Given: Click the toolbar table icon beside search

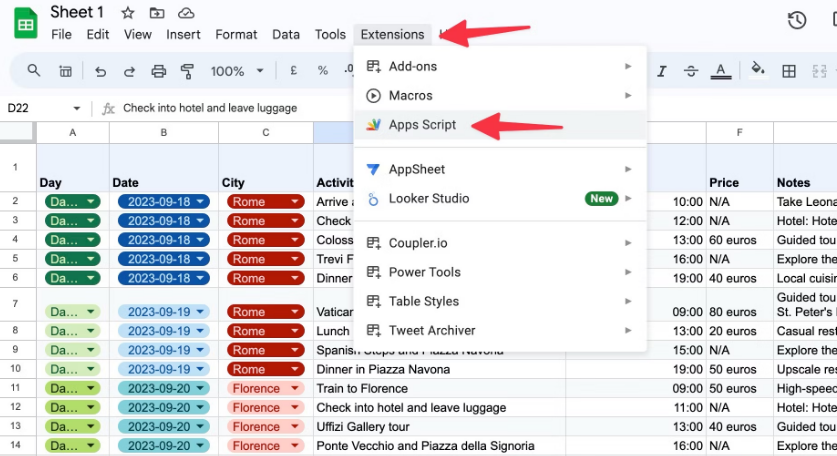Looking at the screenshot, I should [65, 71].
